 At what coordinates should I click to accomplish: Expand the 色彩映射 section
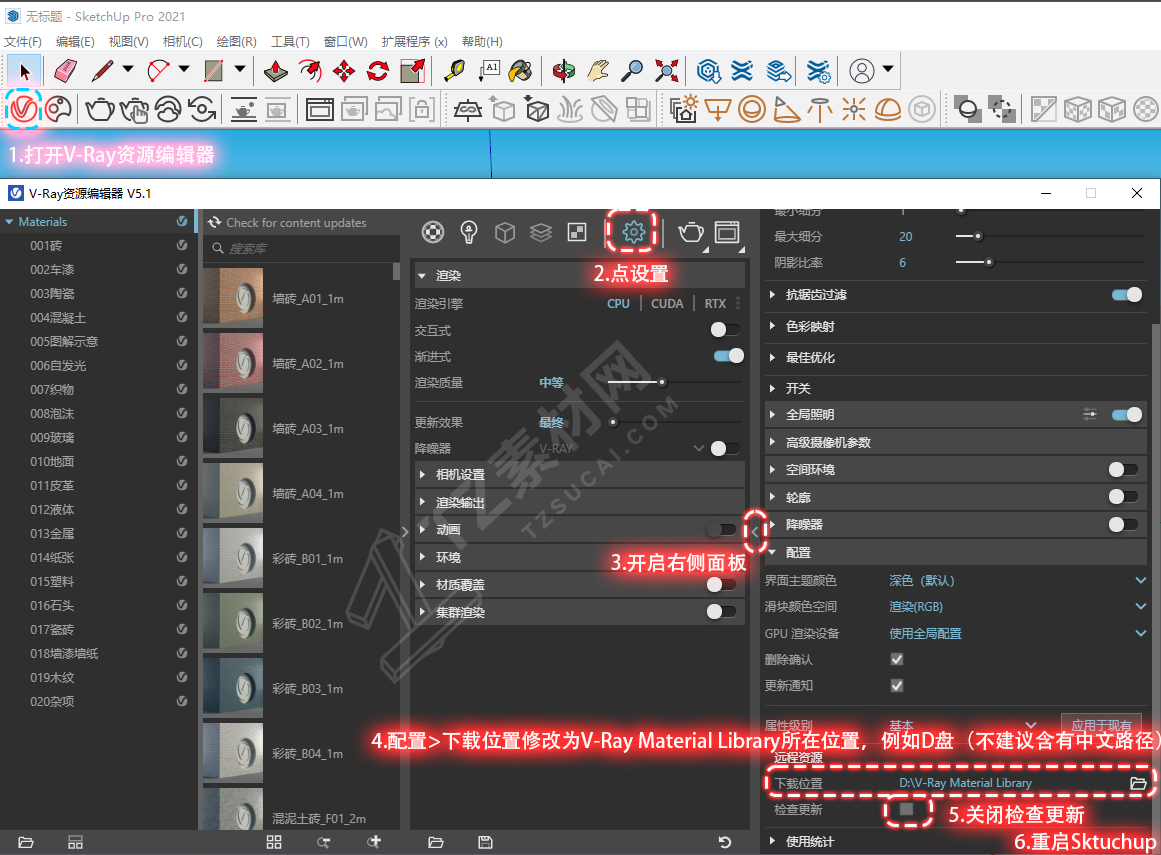coord(772,326)
